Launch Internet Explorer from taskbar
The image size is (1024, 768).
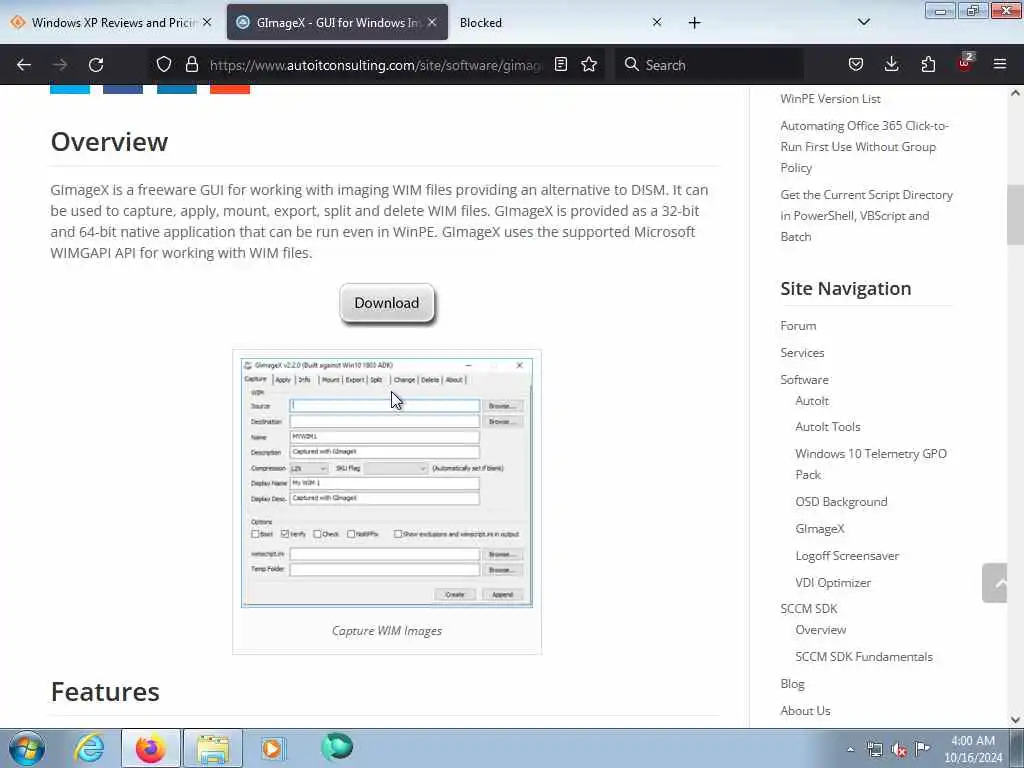89,748
